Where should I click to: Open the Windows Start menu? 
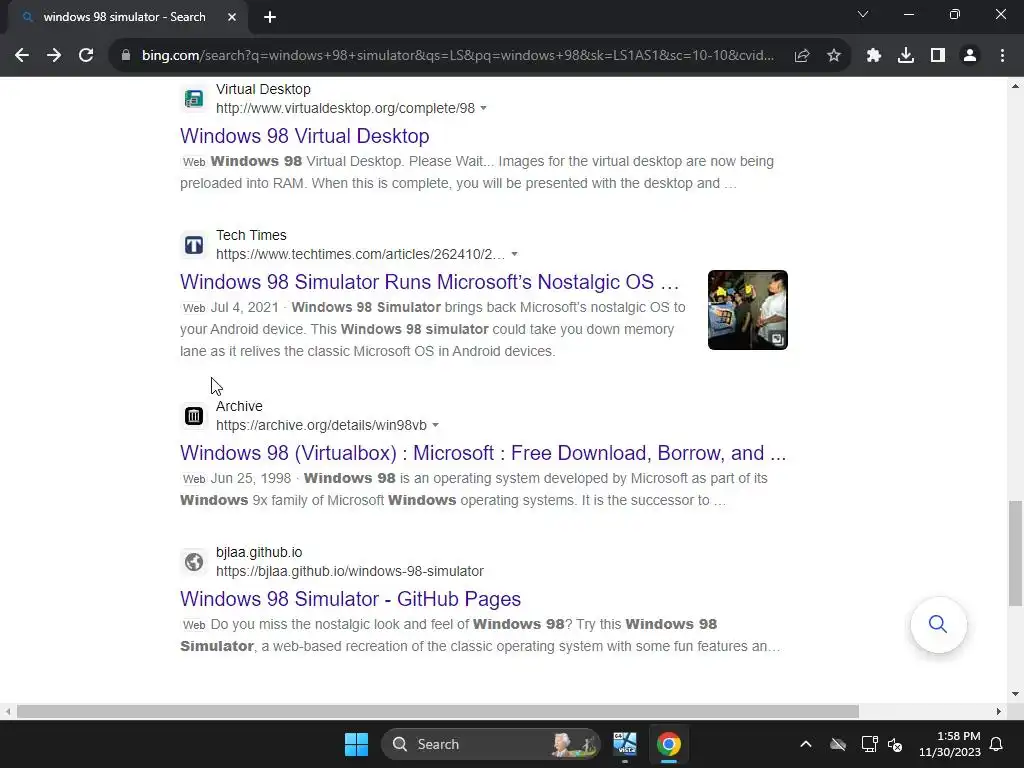coord(357,744)
